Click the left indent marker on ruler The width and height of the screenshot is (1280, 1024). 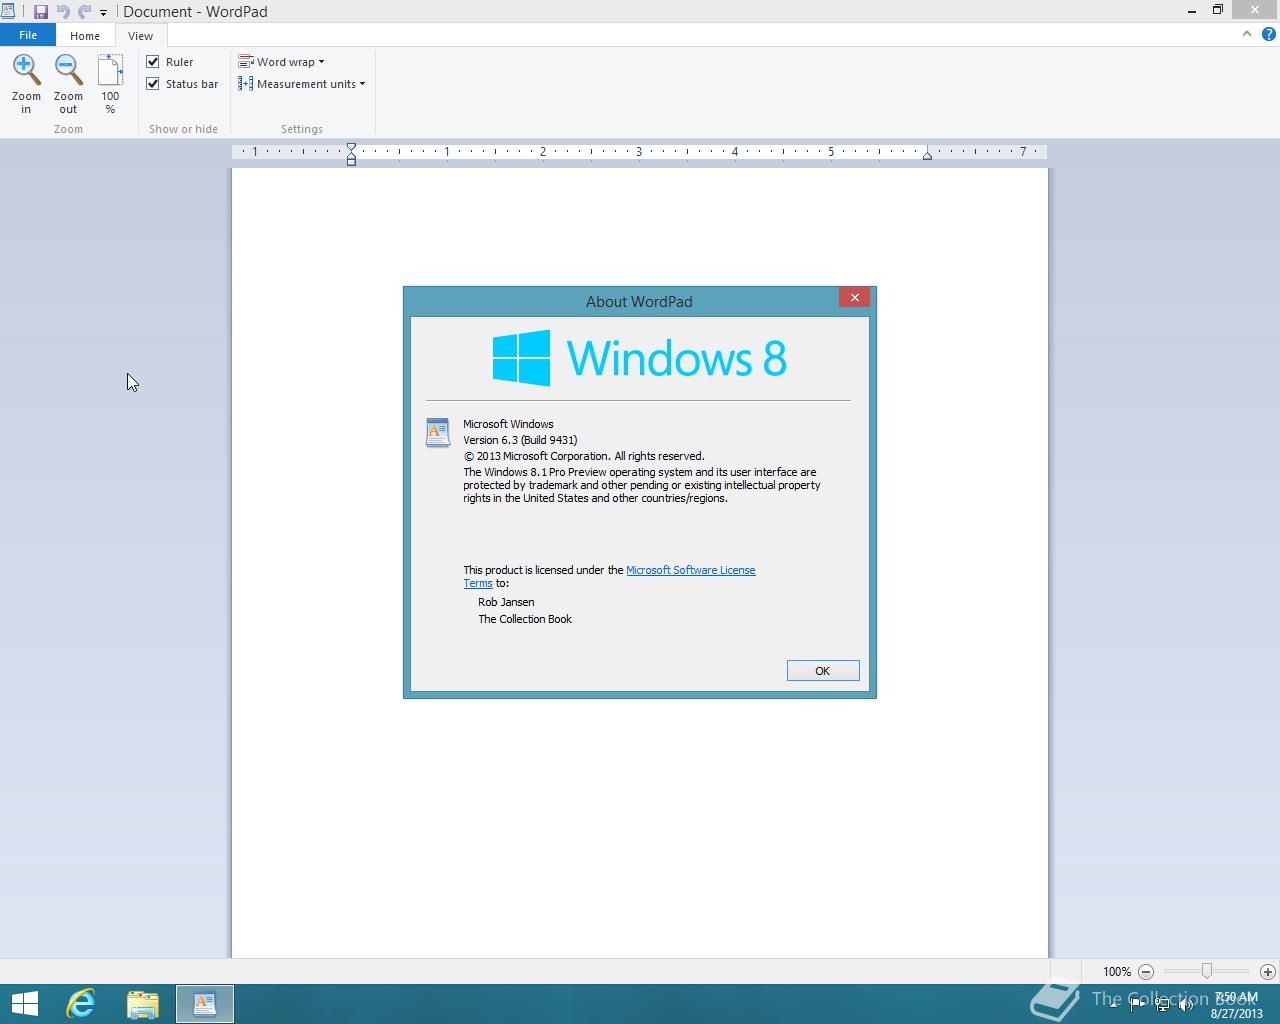[351, 153]
